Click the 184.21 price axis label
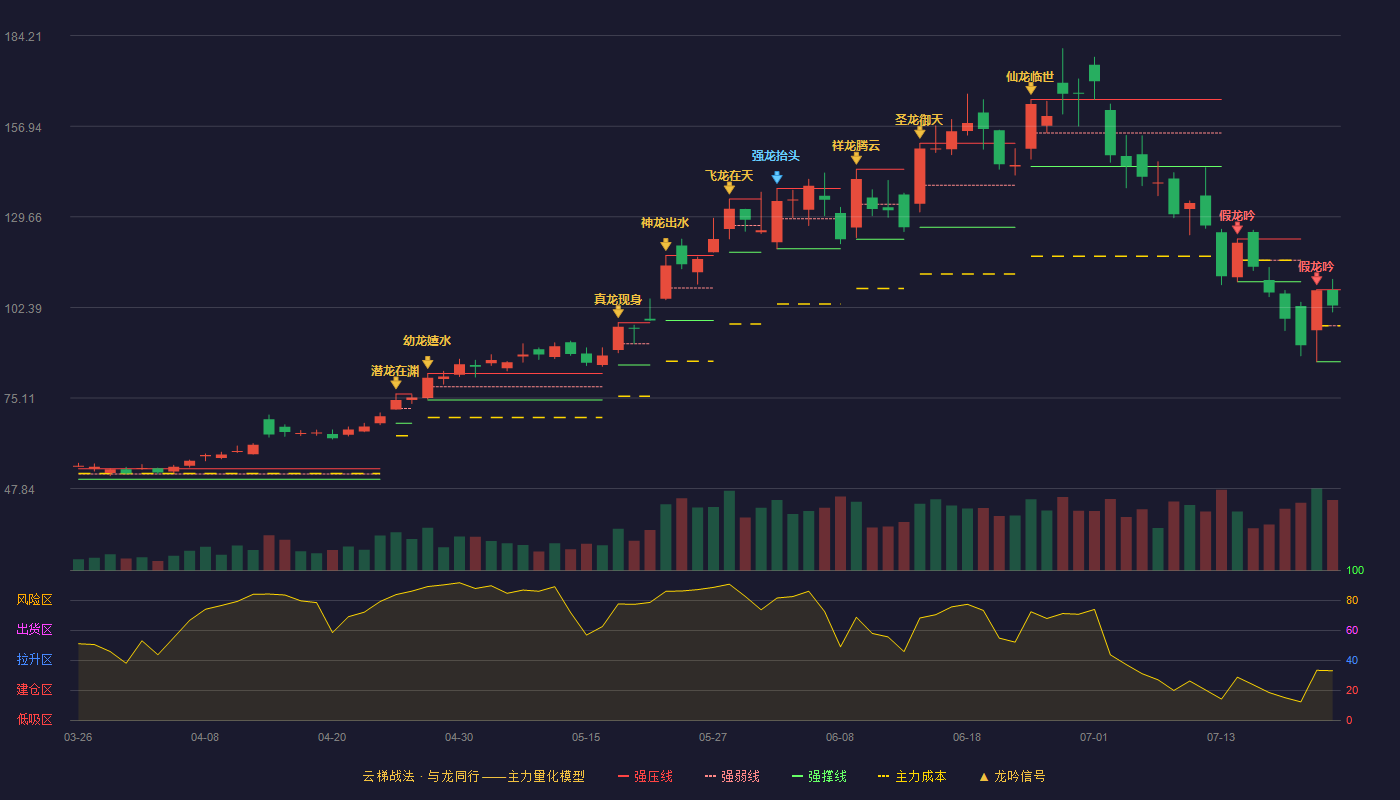This screenshot has width=1400, height=800. tap(23, 37)
